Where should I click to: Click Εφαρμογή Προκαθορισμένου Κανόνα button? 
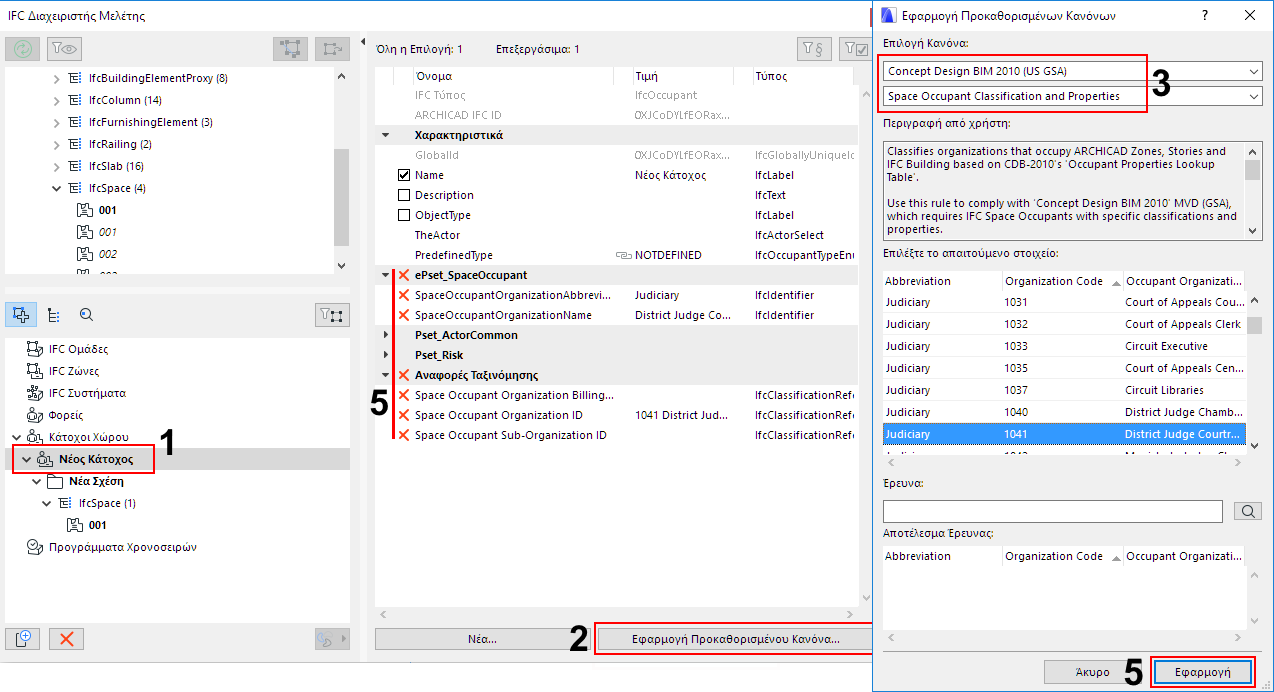coord(735,638)
